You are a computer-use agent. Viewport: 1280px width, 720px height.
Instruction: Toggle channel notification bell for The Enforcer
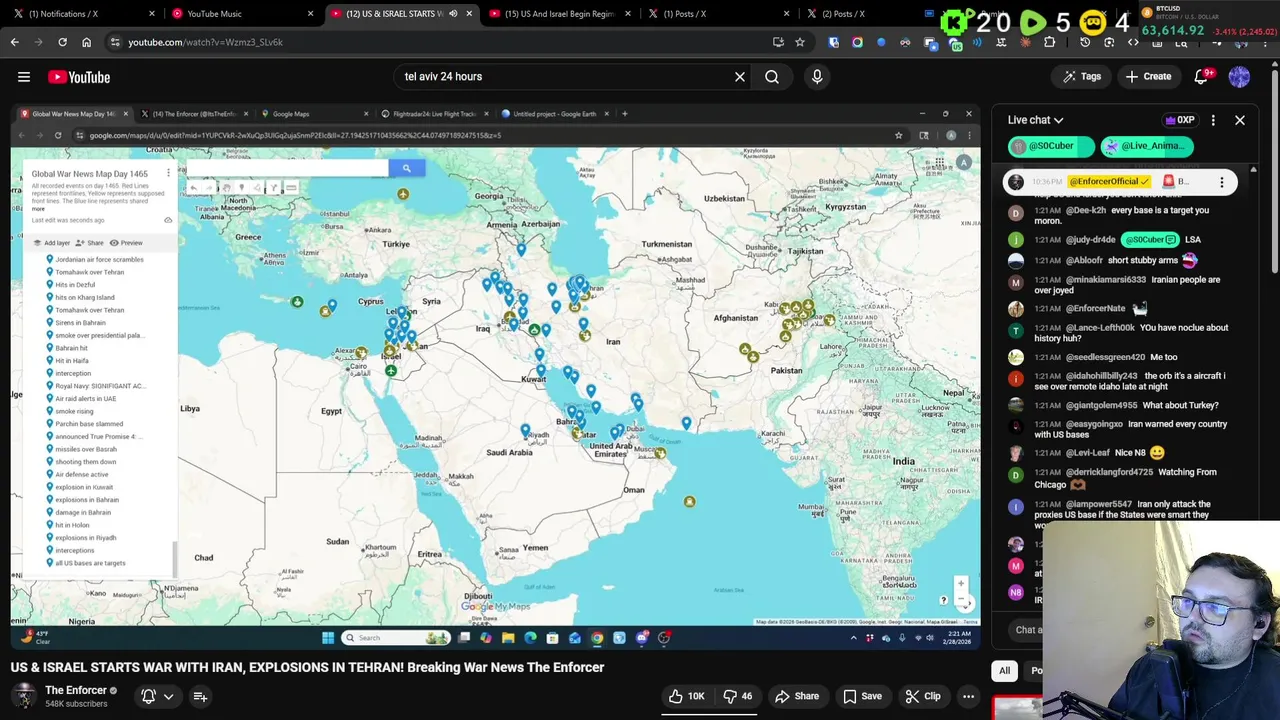point(148,696)
